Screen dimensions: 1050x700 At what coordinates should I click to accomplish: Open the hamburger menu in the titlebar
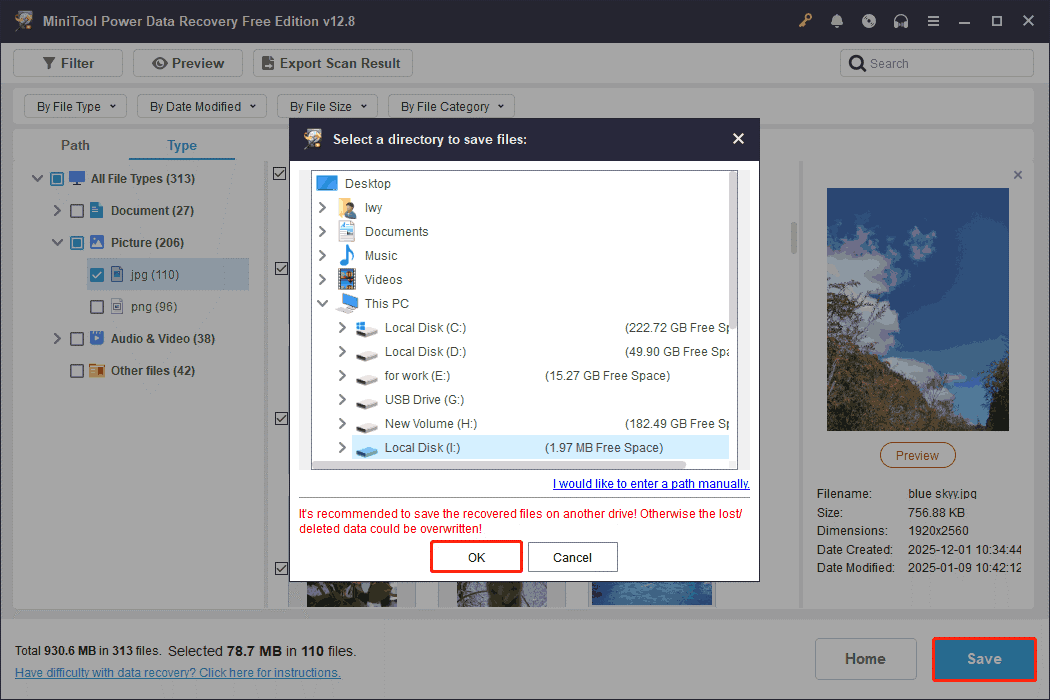click(x=933, y=20)
